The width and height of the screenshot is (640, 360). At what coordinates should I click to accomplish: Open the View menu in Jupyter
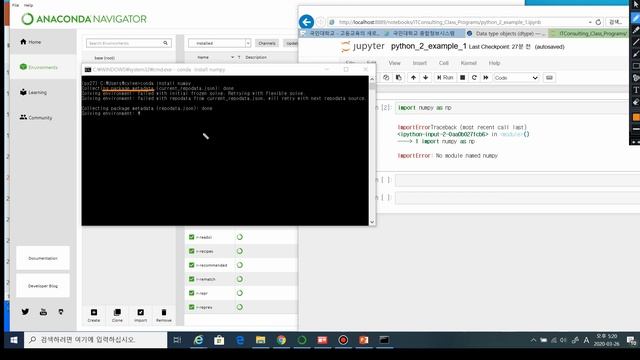(x=394, y=63)
